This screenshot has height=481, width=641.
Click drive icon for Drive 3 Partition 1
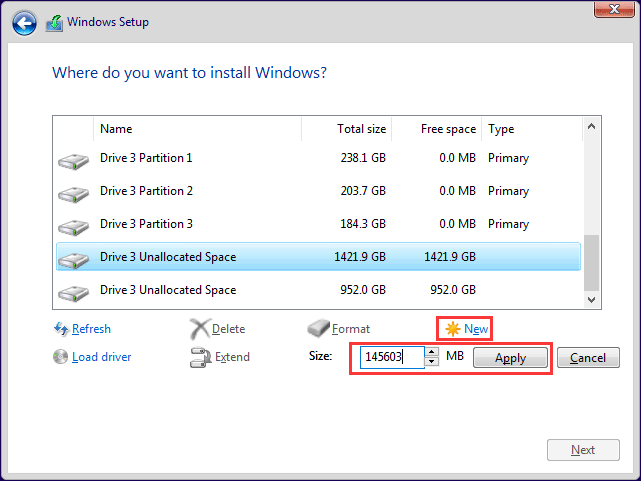tap(73, 161)
